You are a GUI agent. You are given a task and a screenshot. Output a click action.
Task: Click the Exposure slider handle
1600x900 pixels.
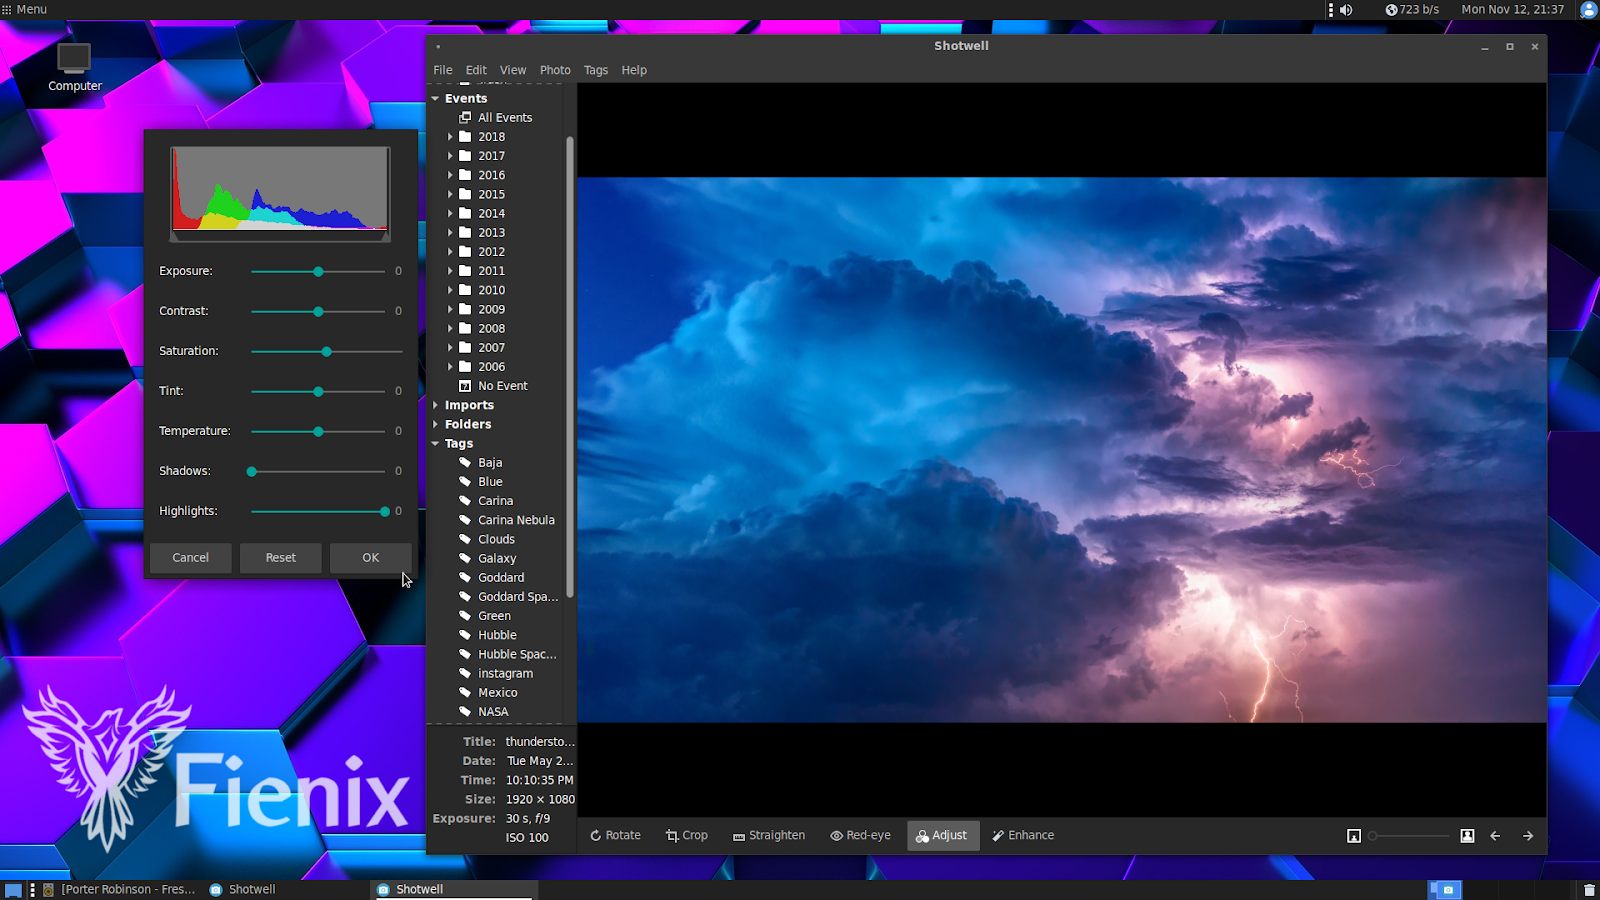tap(318, 272)
